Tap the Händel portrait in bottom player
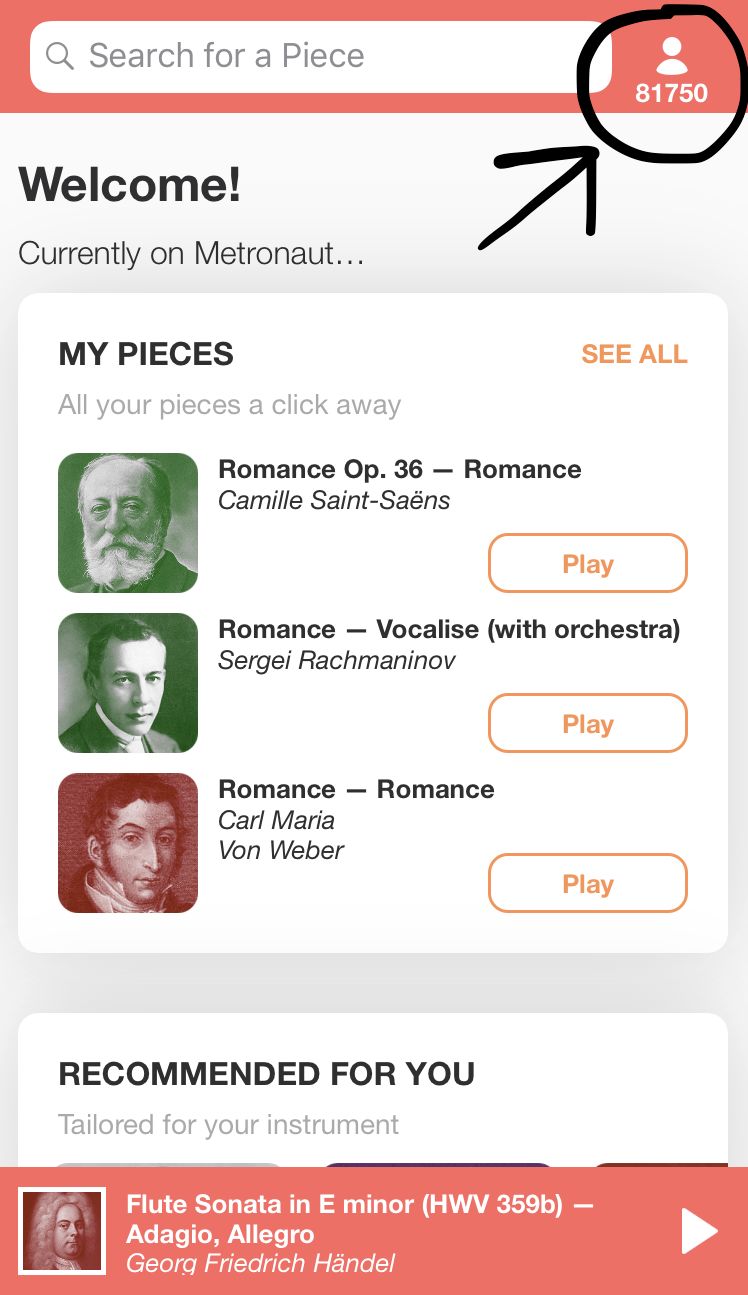The height and width of the screenshot is (1295, 748). [63, 1231]
